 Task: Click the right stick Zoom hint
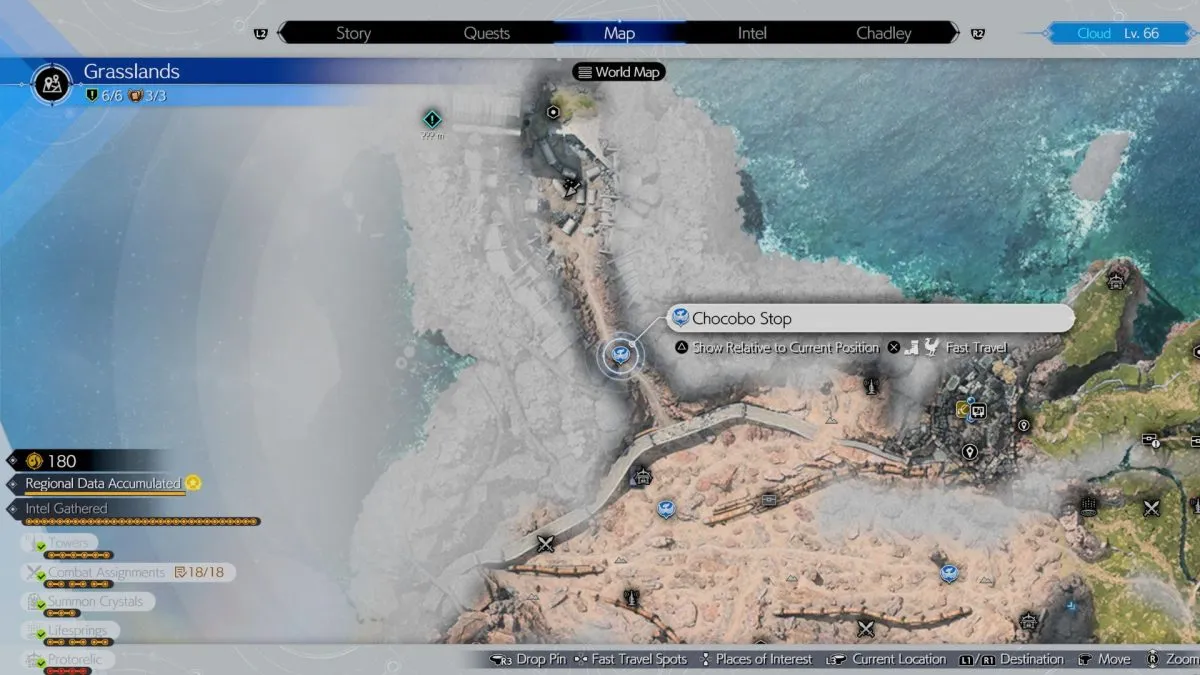(x=1172, y=659)
